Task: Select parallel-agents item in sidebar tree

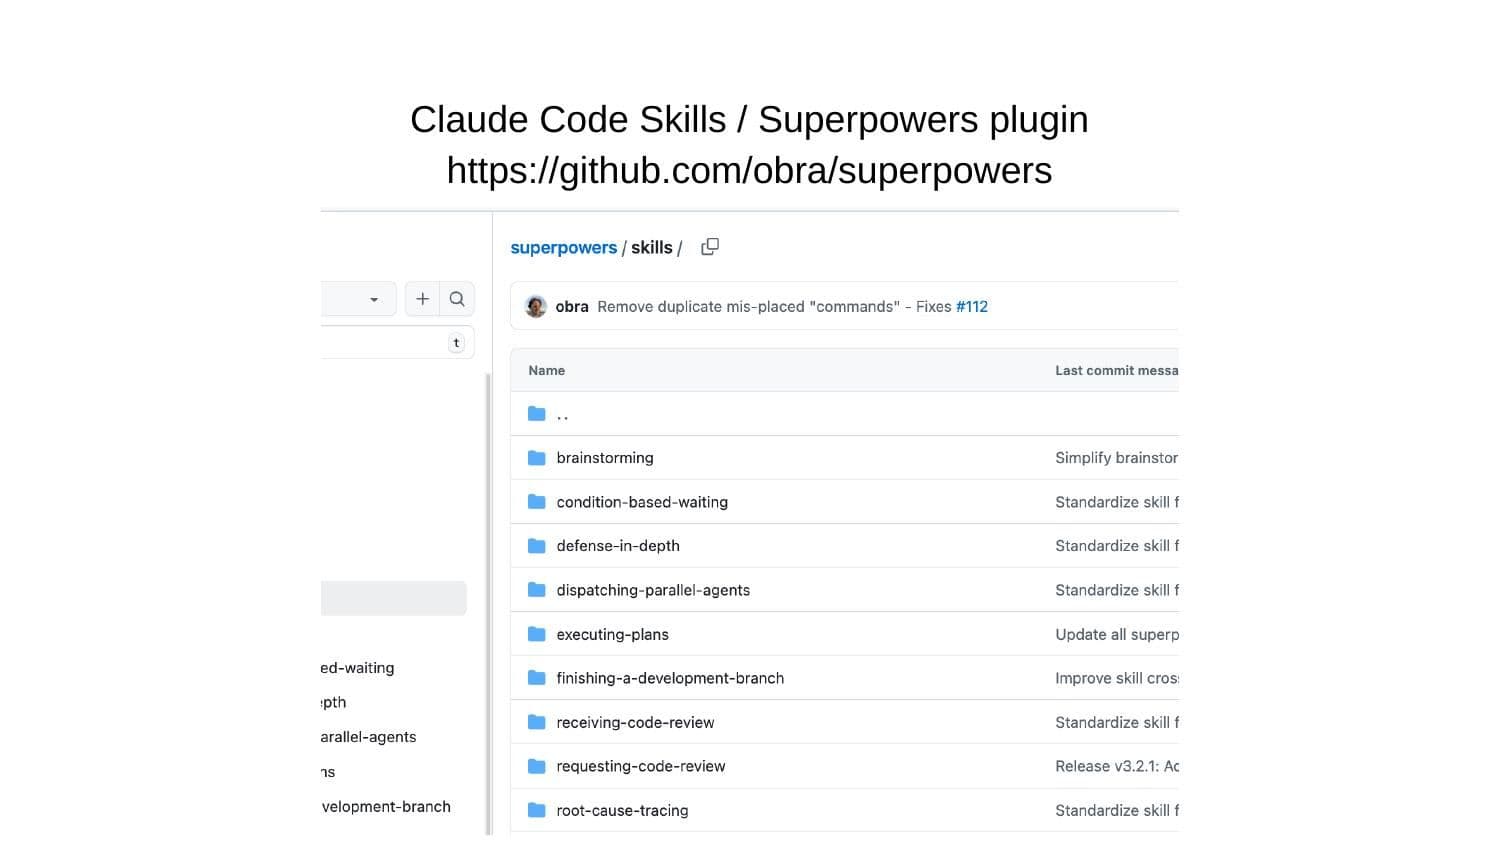Action: coord(368,737)
